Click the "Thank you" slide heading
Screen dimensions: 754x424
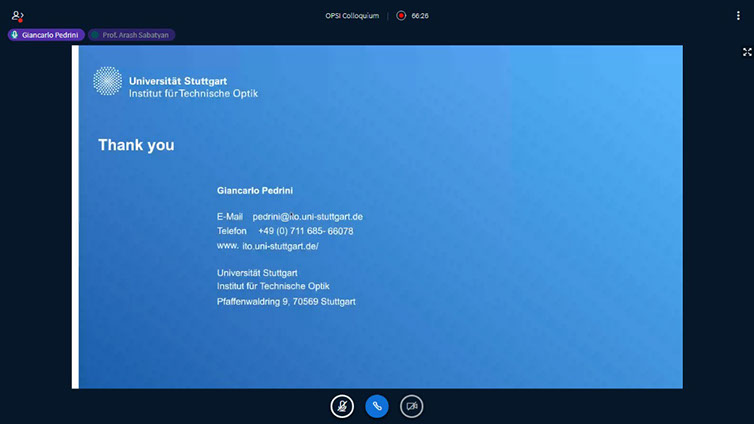[x=136, y=146]
